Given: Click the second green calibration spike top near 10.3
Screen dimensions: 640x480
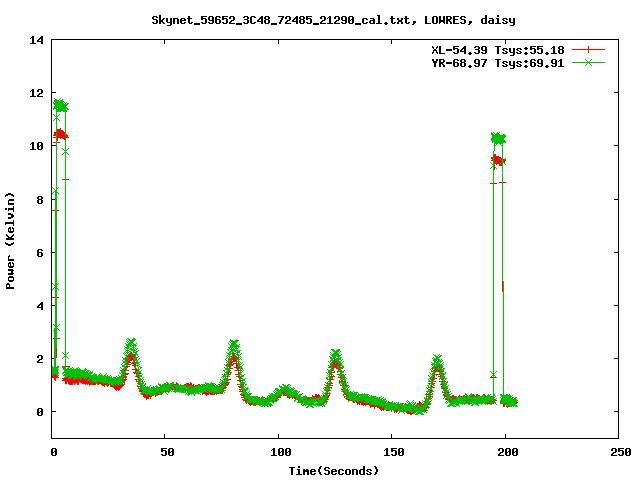Looking at the screenshot, I should pyautogui.click(x=498, y=139).
